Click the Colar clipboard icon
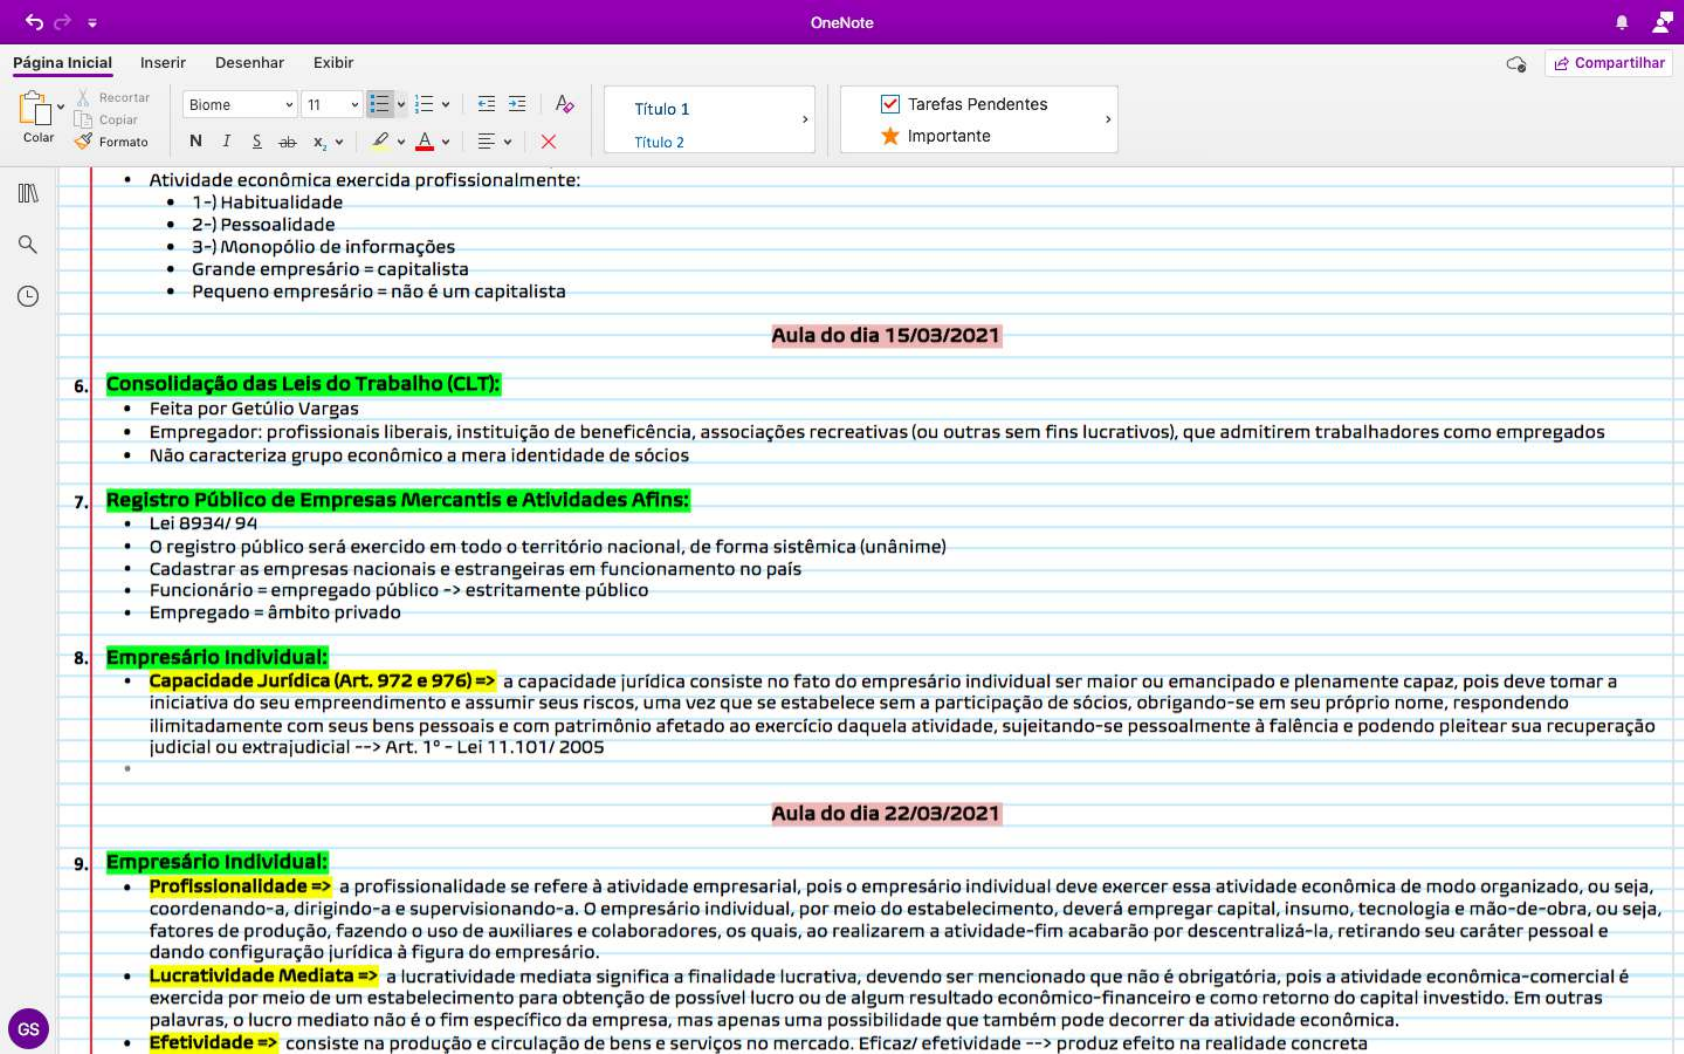 [x=35, y=108]
